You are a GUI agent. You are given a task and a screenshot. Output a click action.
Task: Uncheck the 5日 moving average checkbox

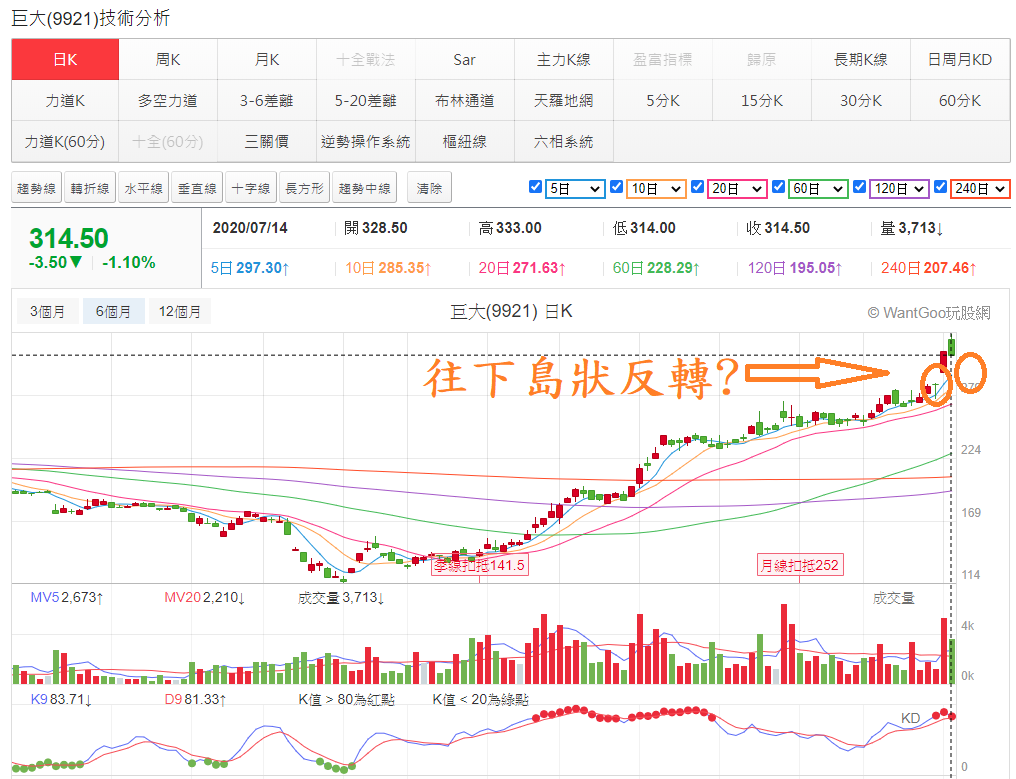point(535,187)
